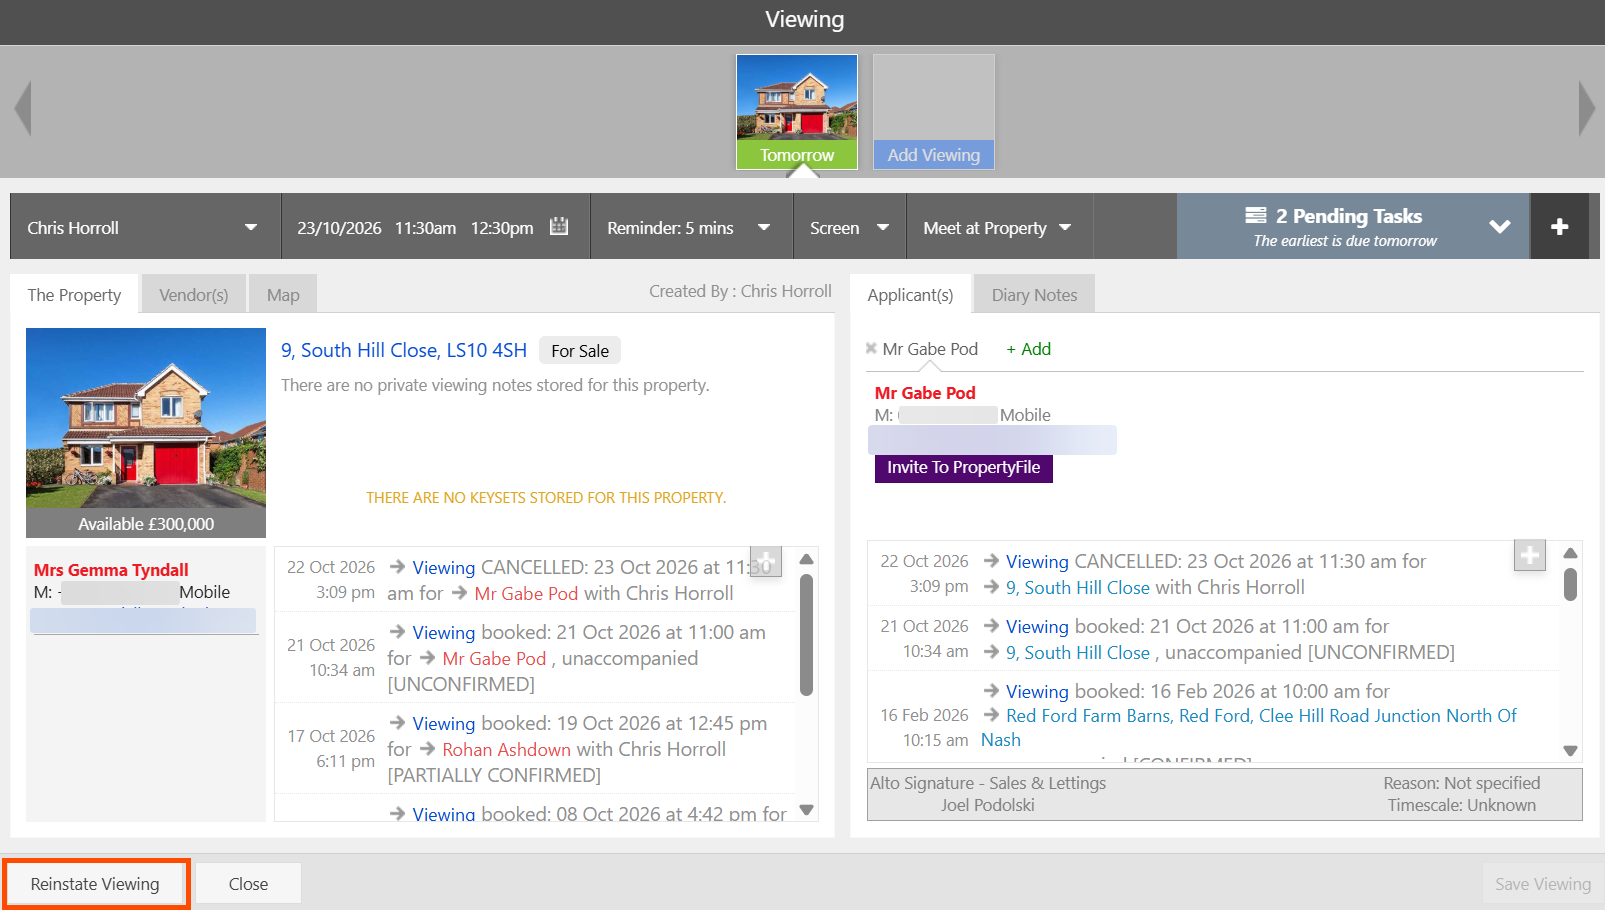Select the Tomorrow viewing thumbnail
This screenshot has height=910, width=1605.
point(797,111)
